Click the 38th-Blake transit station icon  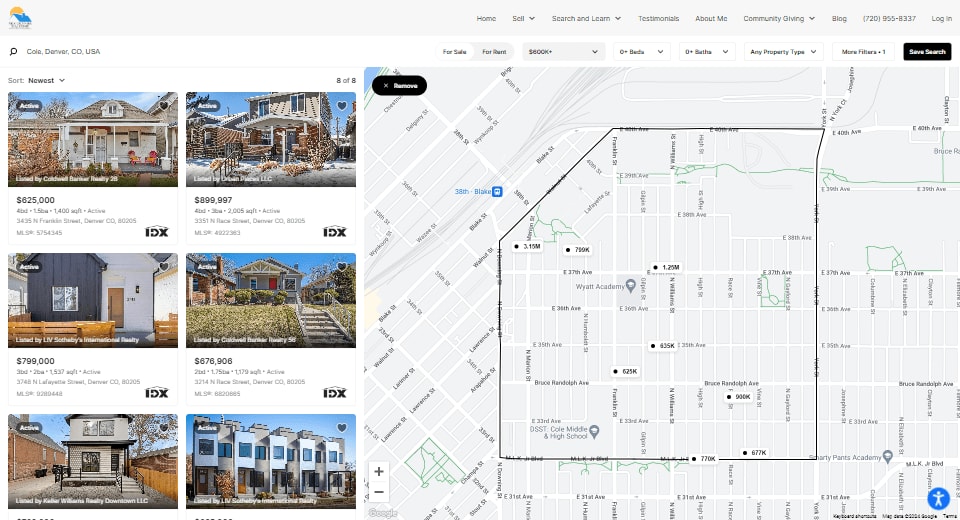coord(498,192)
